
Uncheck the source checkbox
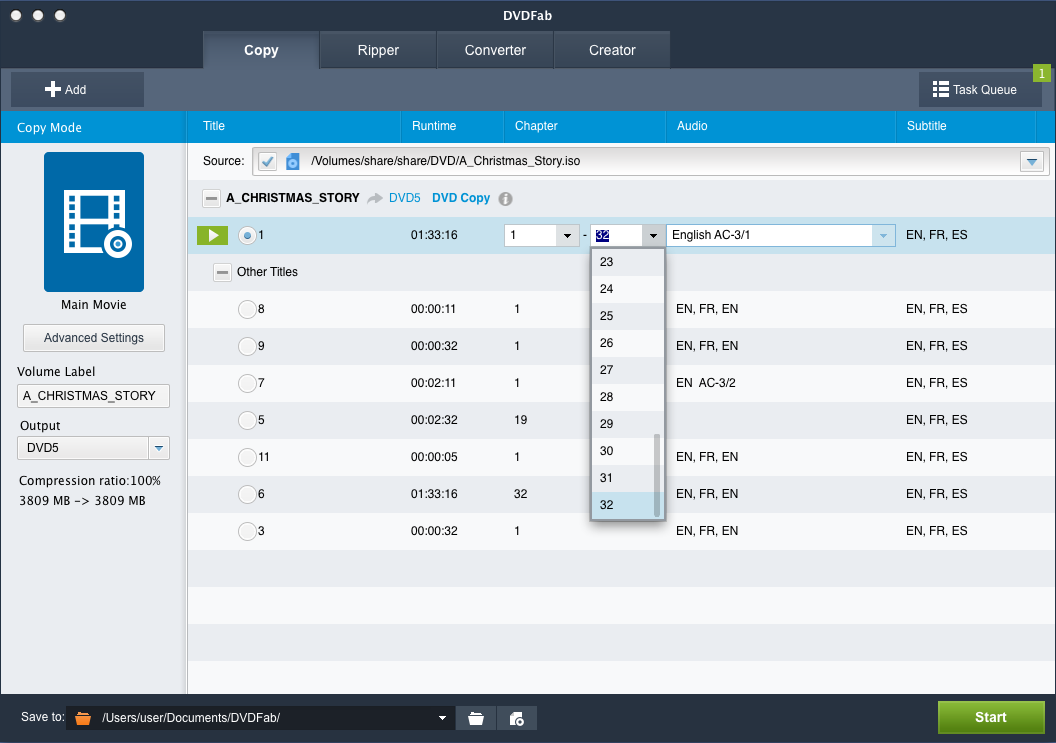267,161
